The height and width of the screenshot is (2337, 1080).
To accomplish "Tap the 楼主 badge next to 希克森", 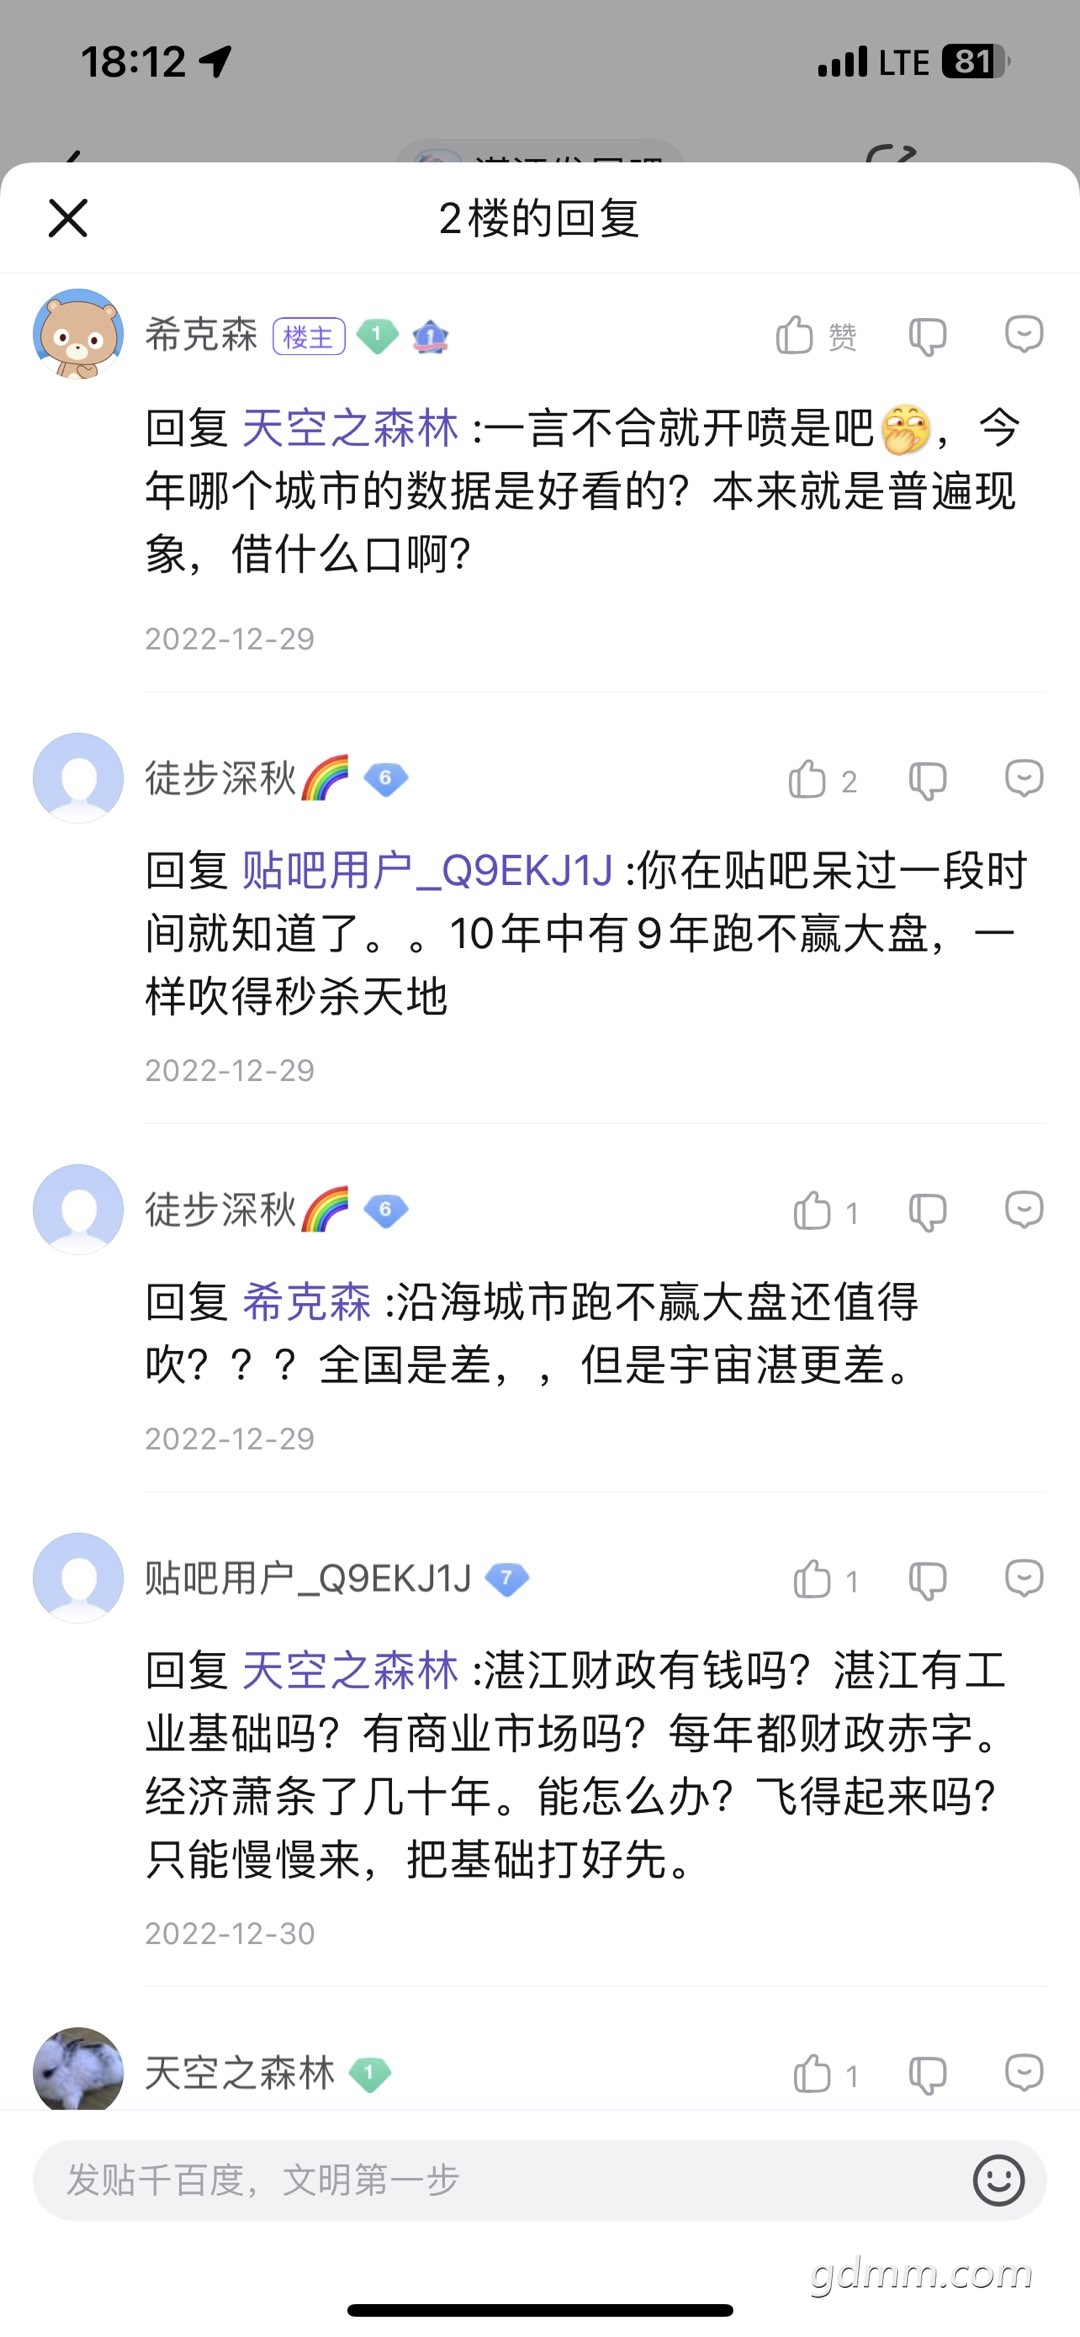I will point(308,336).
